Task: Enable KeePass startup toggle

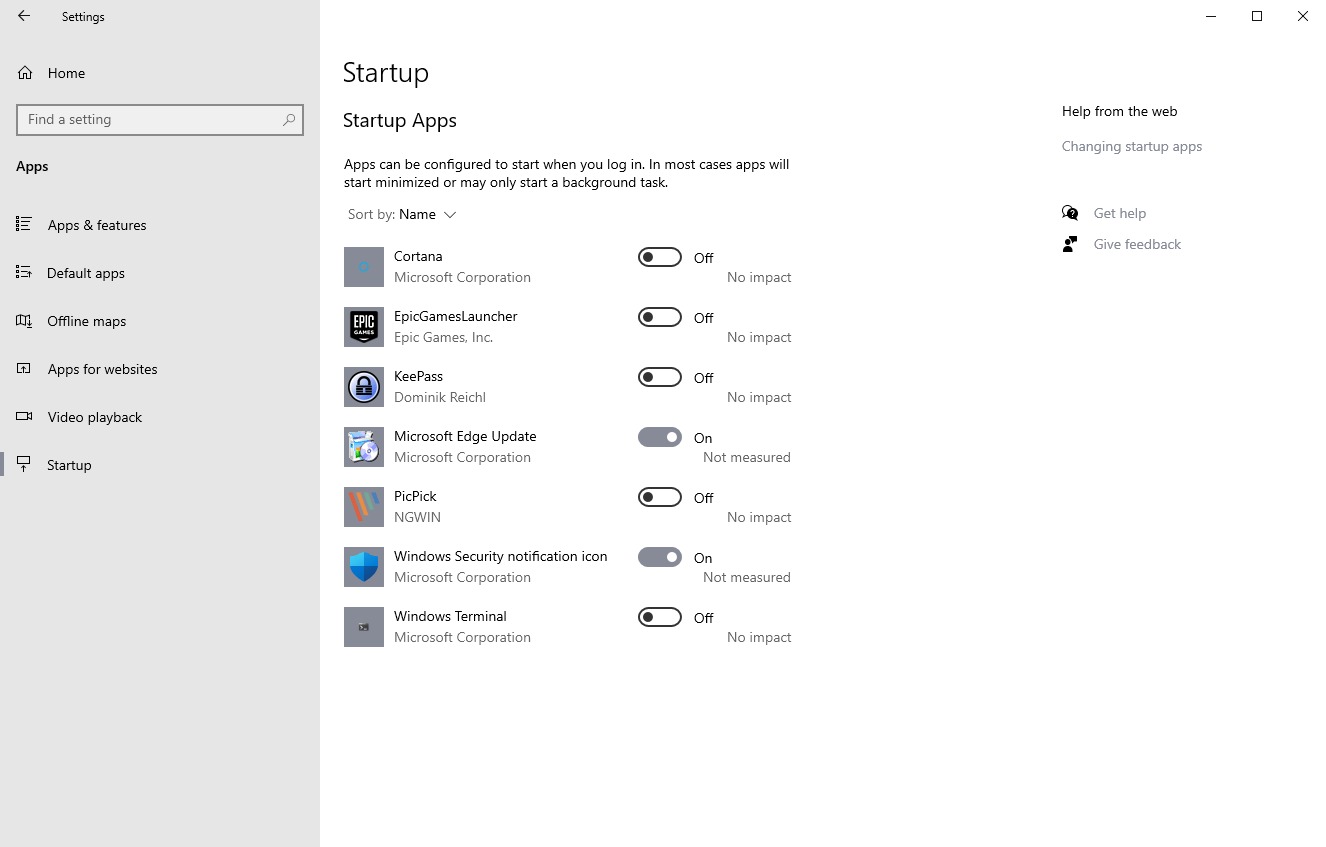Action: (x=659, y=377)
